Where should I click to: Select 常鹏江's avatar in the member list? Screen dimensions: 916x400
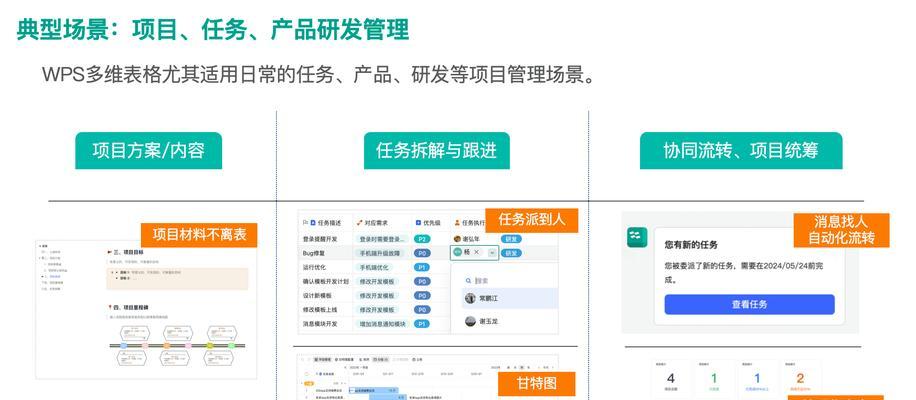(x=470, y=298)
